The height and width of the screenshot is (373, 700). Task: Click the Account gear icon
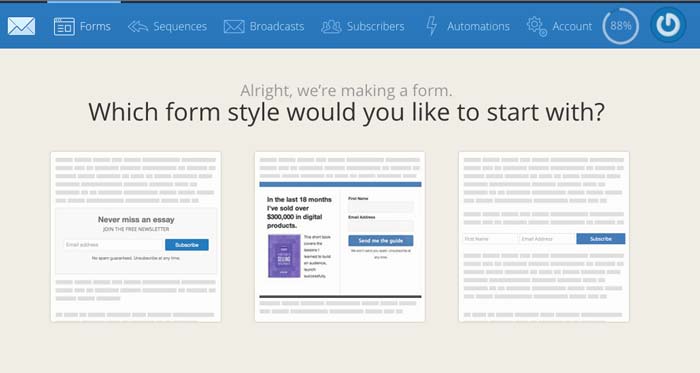point(536,26)
